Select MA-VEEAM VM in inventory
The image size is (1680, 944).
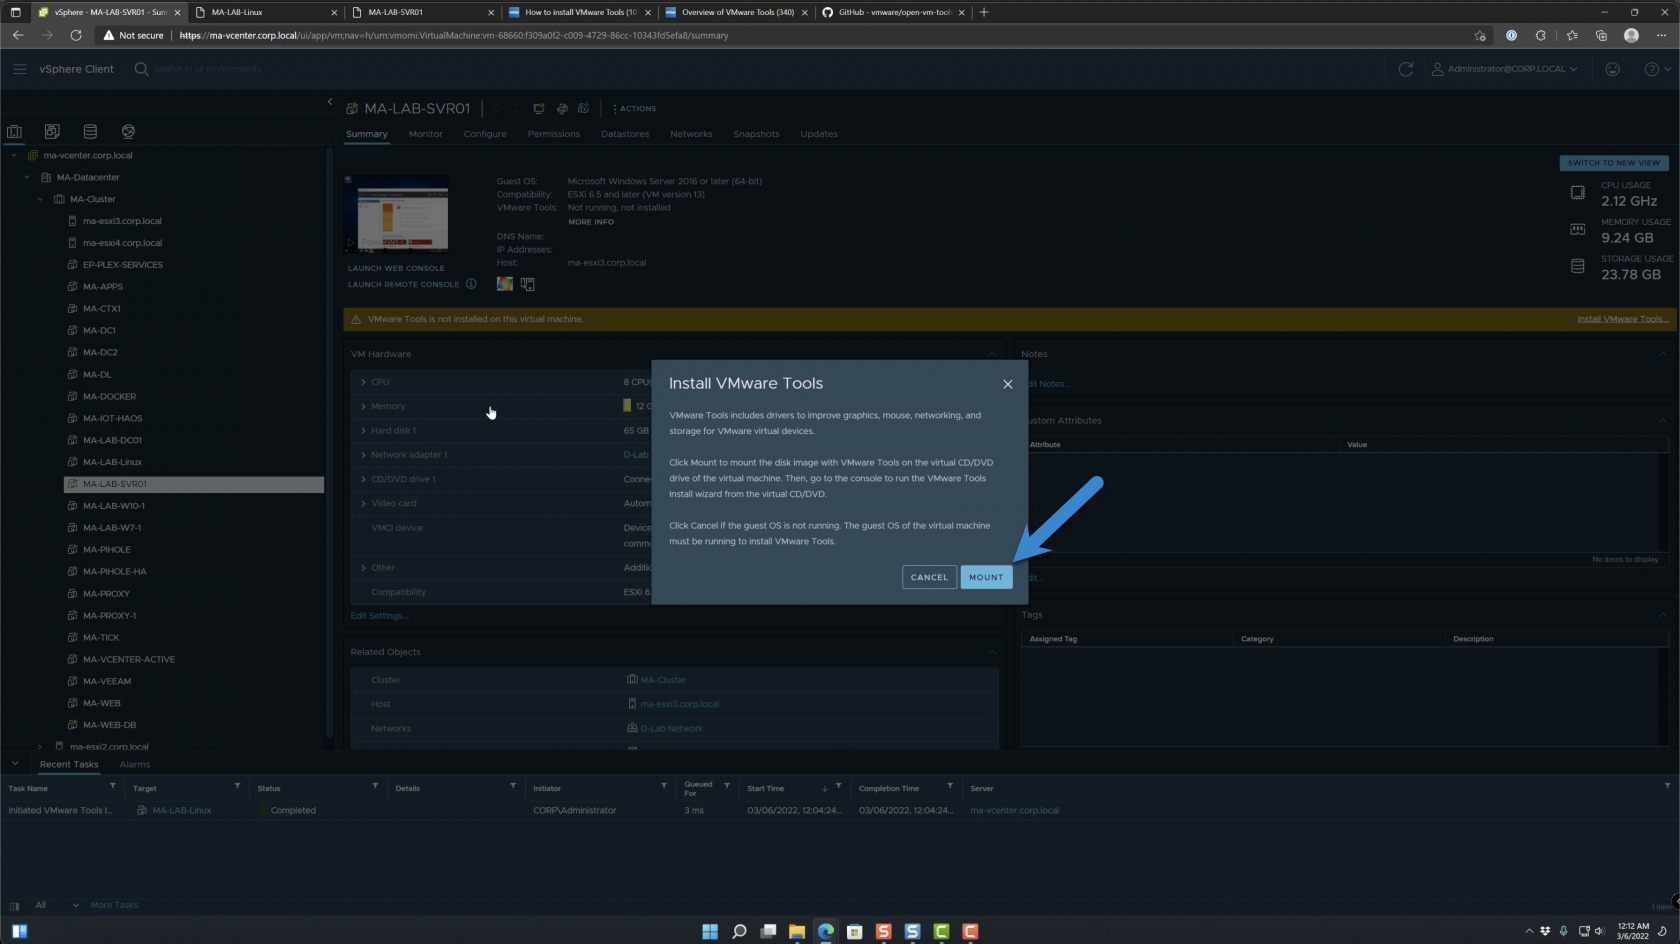[x=106, y=681]
